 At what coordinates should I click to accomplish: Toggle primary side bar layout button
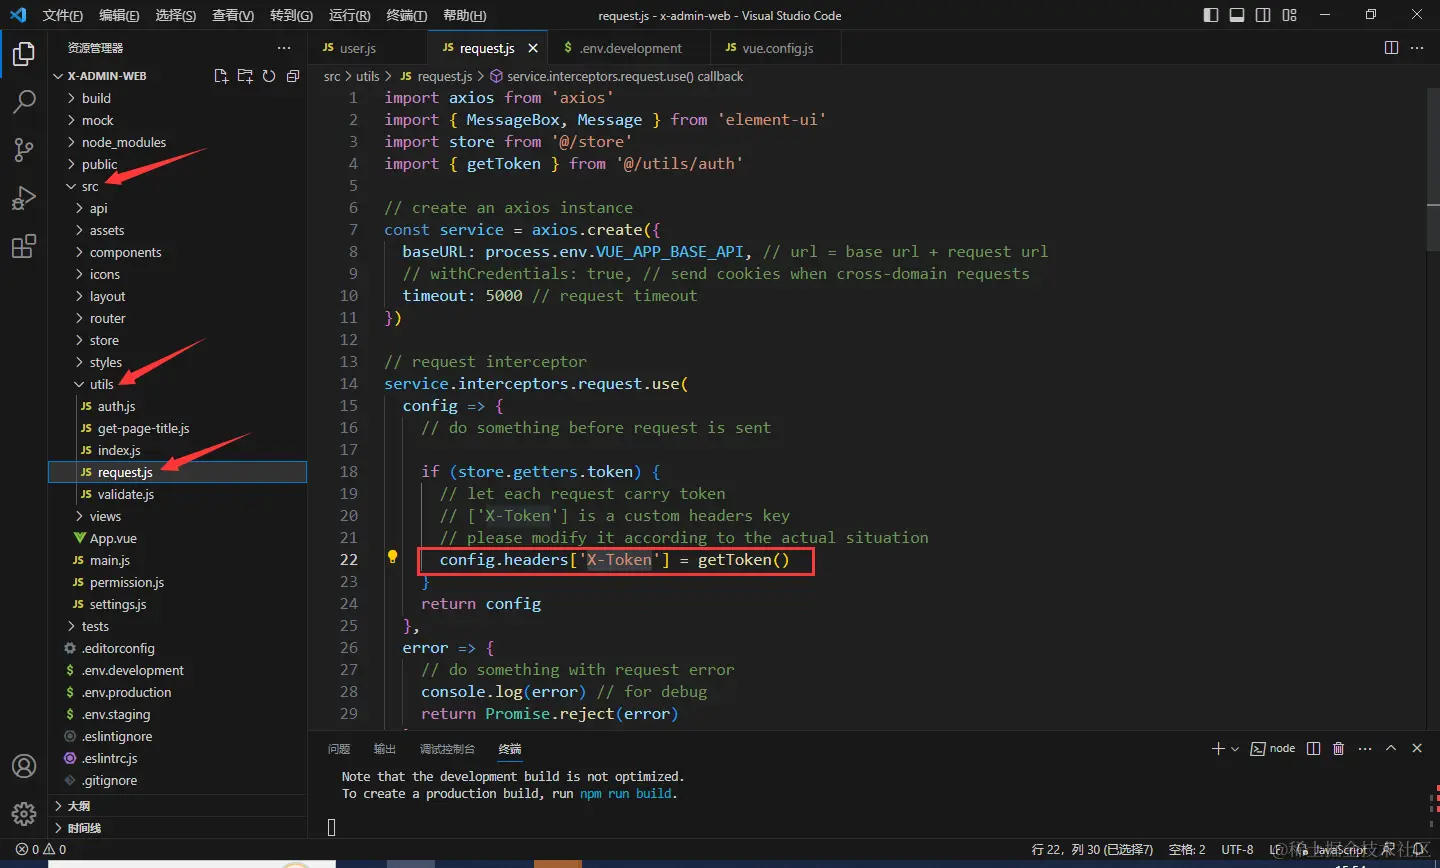1211,15
